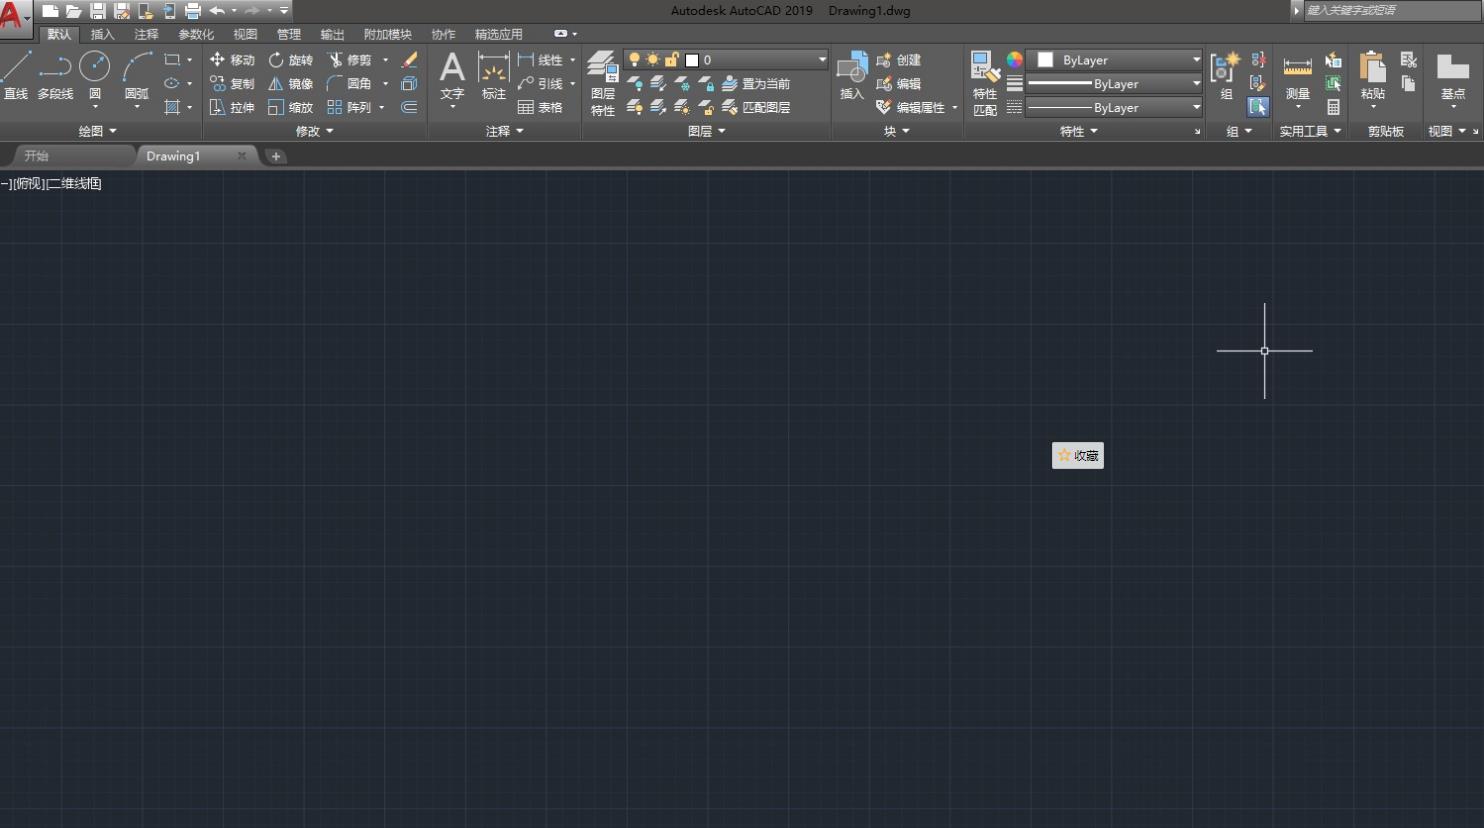Click the Plot (printer) icon in quick access toolbar
This screenshot has height=828, width=1484.
(x=193, y=11)
